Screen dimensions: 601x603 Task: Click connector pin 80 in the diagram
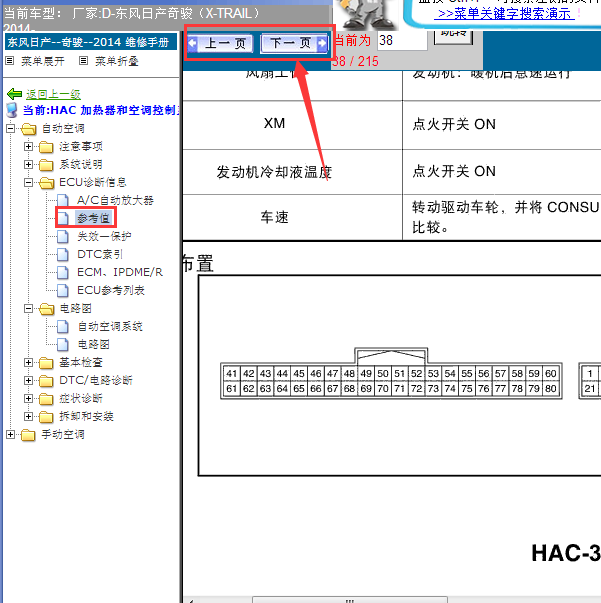[551, 388]
